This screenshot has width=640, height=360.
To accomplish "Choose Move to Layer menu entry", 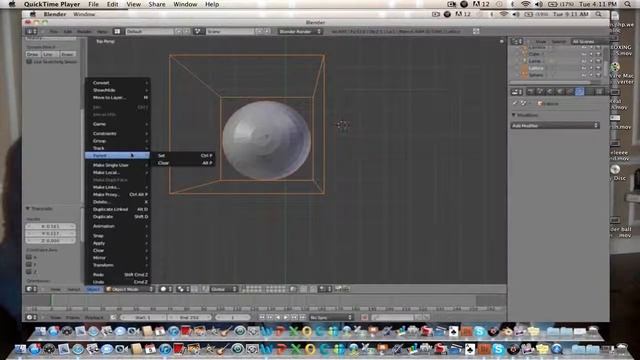I will click(x=118, y=98).
